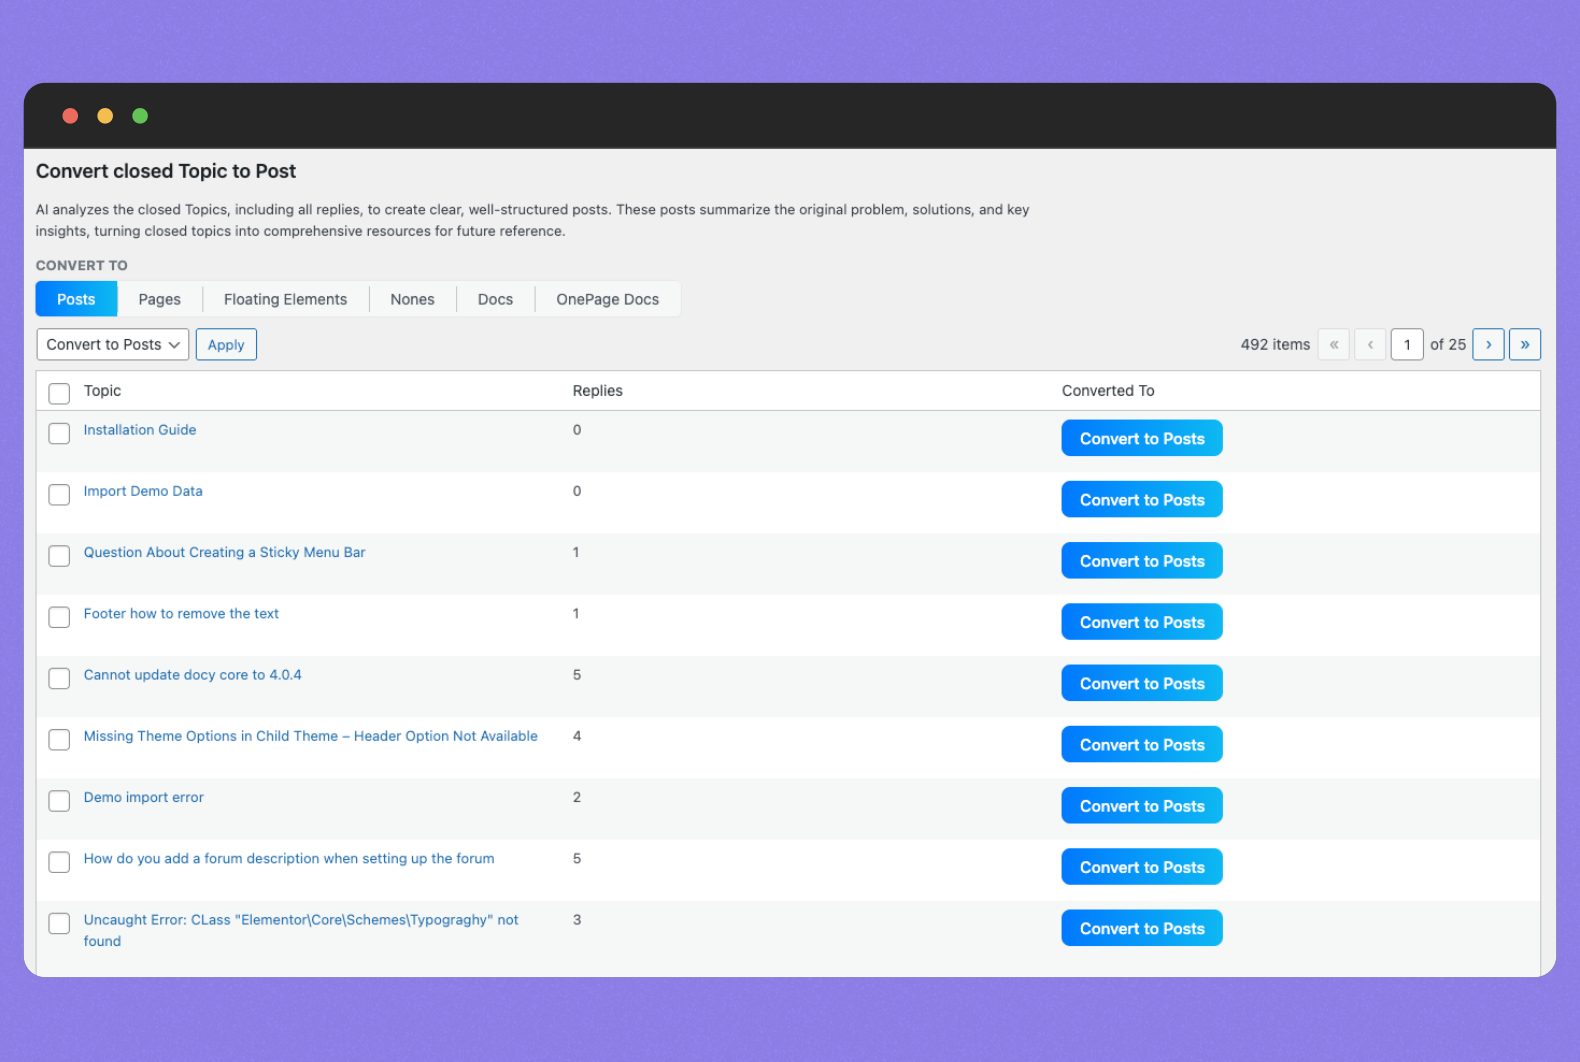Select the Floating Elements tab
1580x1062 pixels.
[285, 299]
